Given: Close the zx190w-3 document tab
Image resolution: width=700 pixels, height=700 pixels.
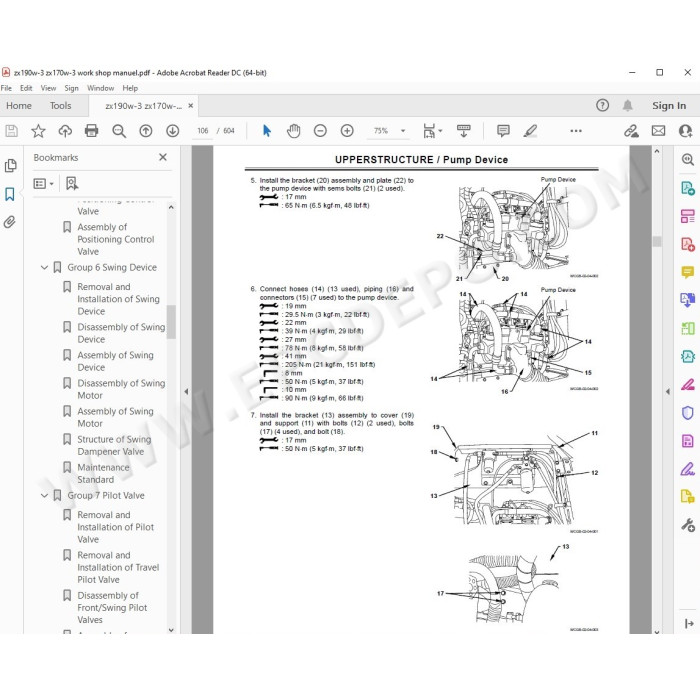Looking at the screenshot, I should click(191, 106).
